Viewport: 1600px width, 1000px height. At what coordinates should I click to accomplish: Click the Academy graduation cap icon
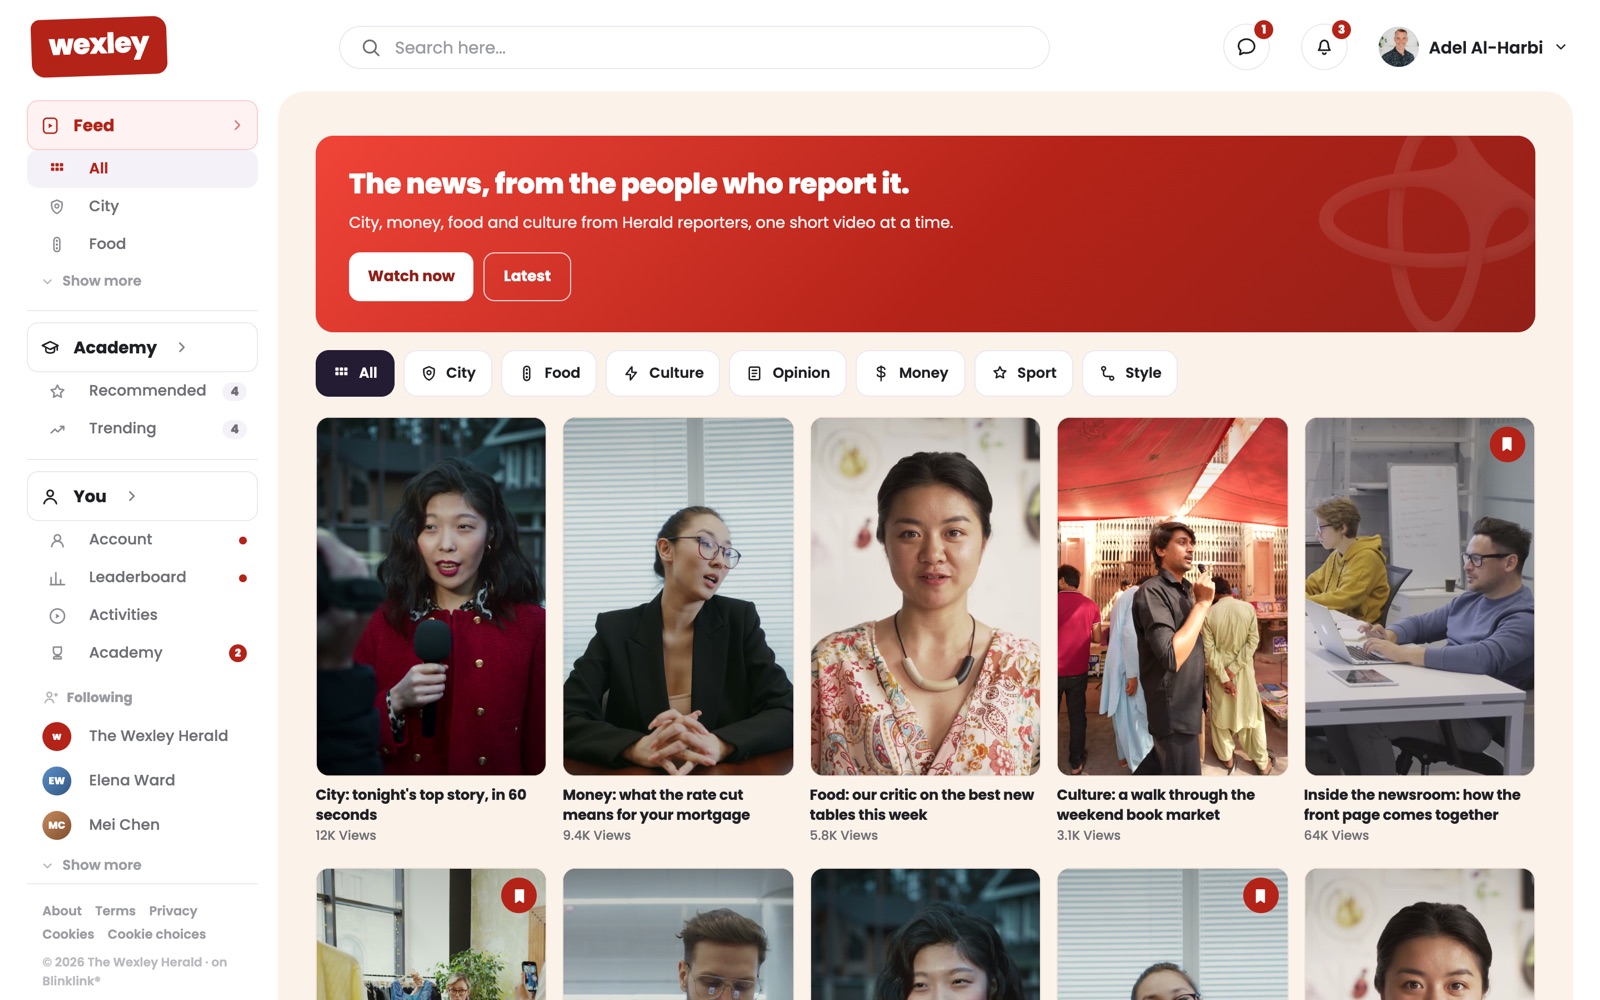[50, 347]
